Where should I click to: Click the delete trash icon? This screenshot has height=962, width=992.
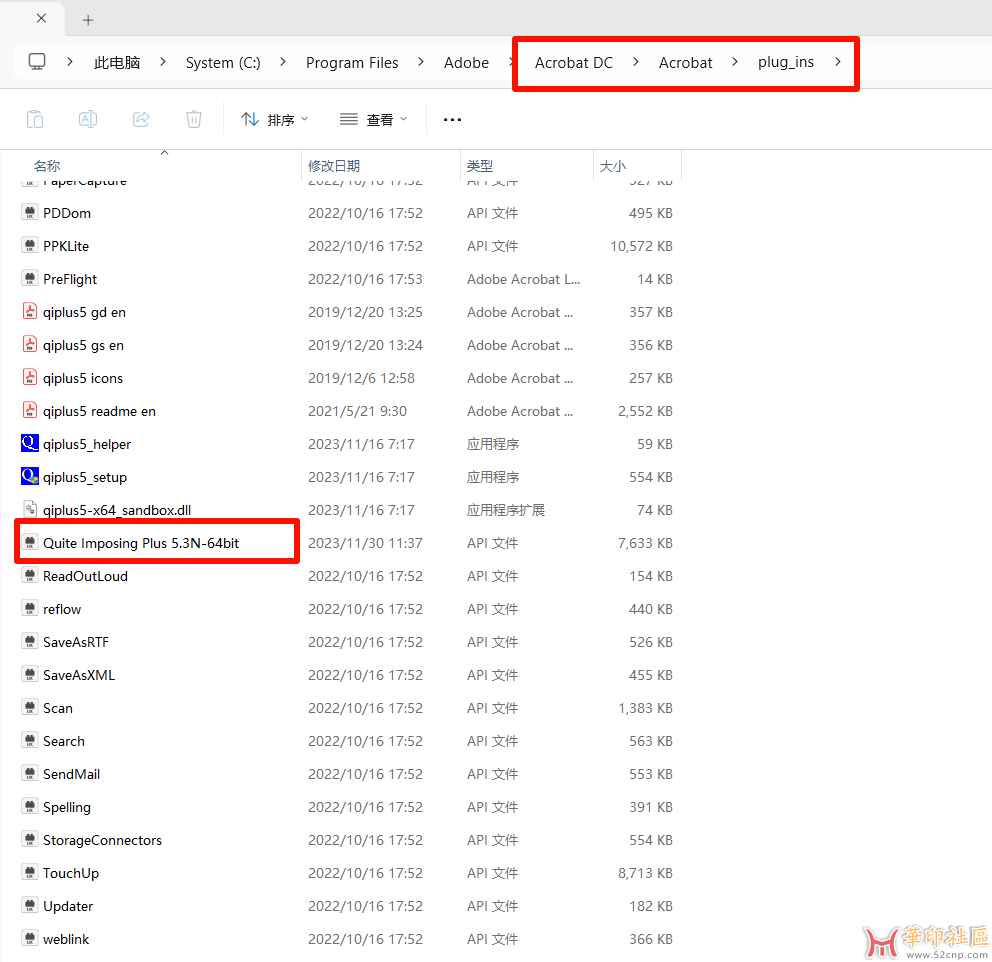(194, 119)
